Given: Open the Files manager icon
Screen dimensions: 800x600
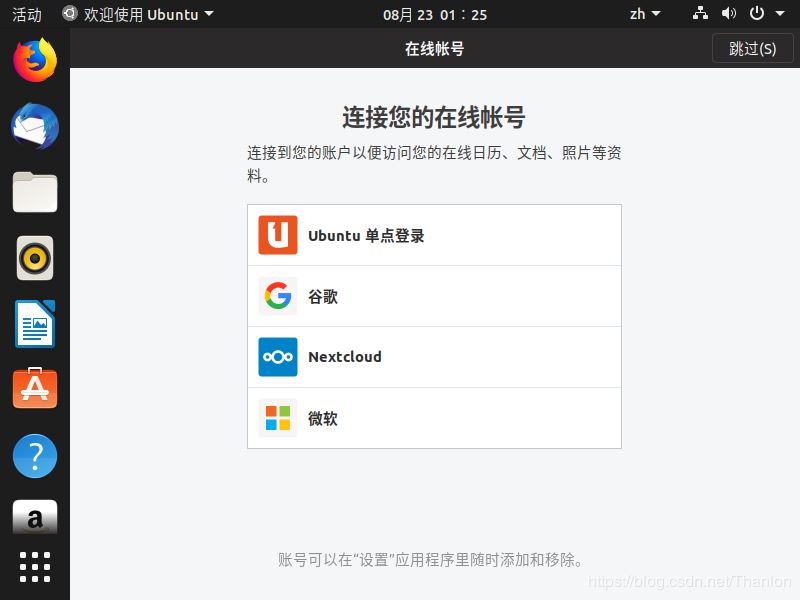Looking at the screenshot, I should point(35,192).
